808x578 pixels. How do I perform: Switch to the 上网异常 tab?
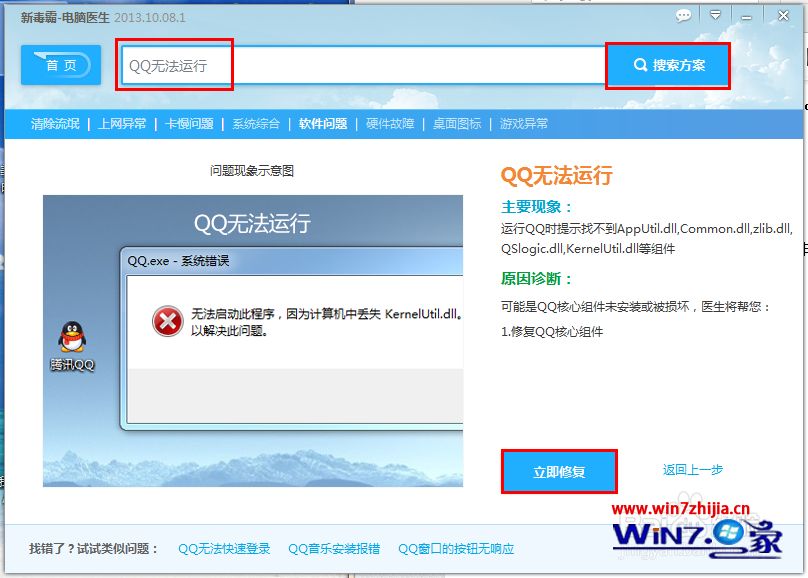[122, 124]
